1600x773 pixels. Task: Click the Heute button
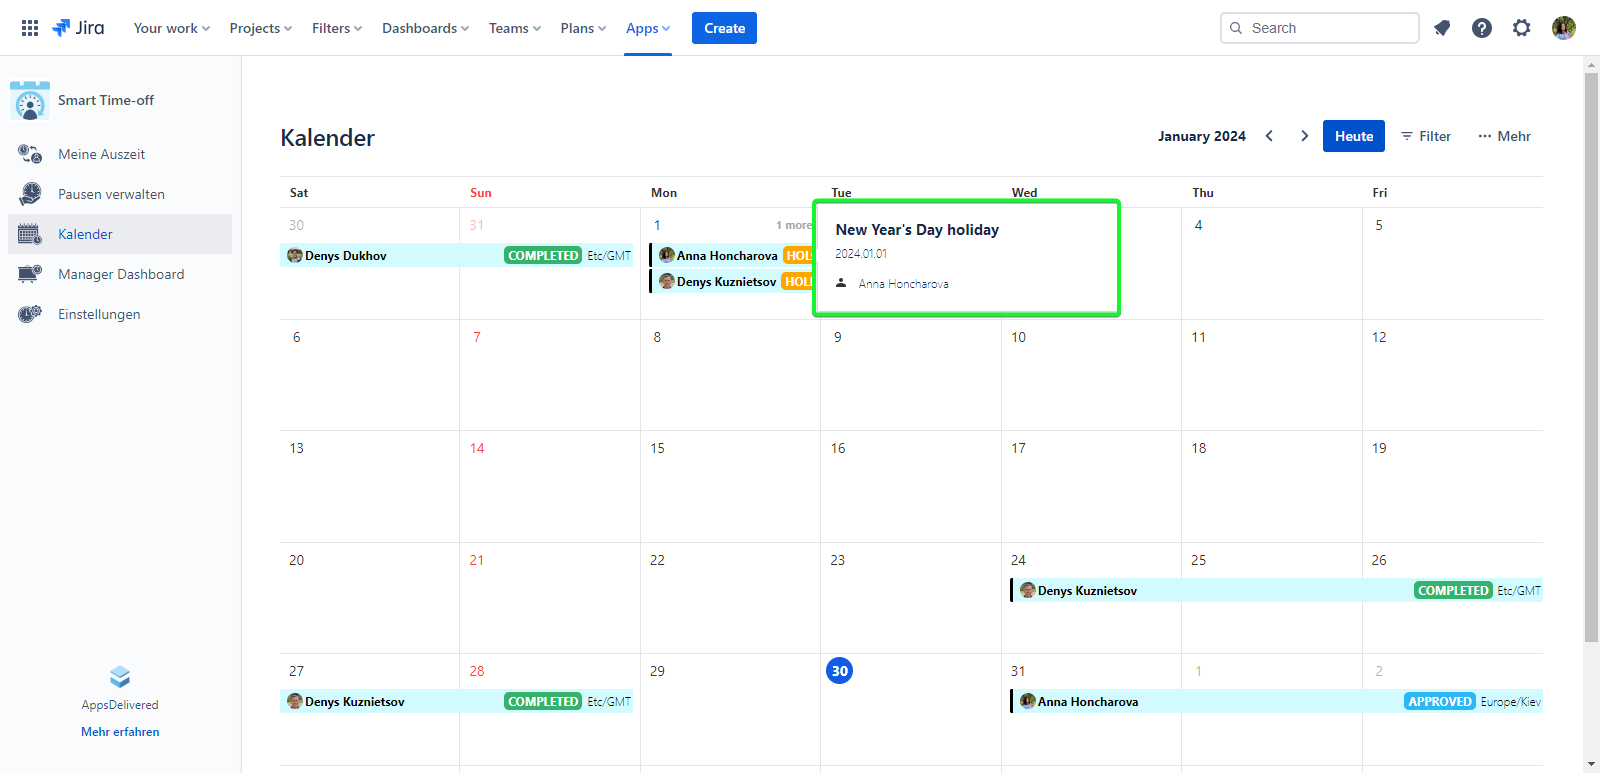pos(1353,136)
